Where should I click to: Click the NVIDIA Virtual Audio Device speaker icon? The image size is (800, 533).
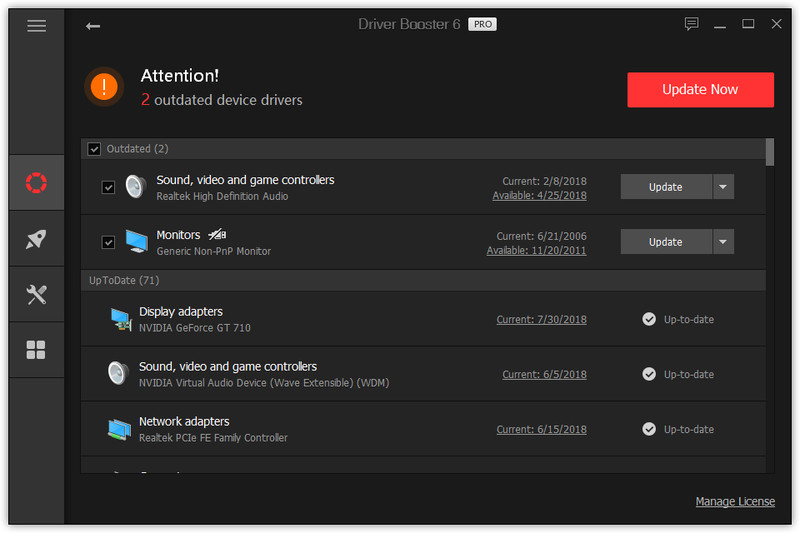coord(118,373)
